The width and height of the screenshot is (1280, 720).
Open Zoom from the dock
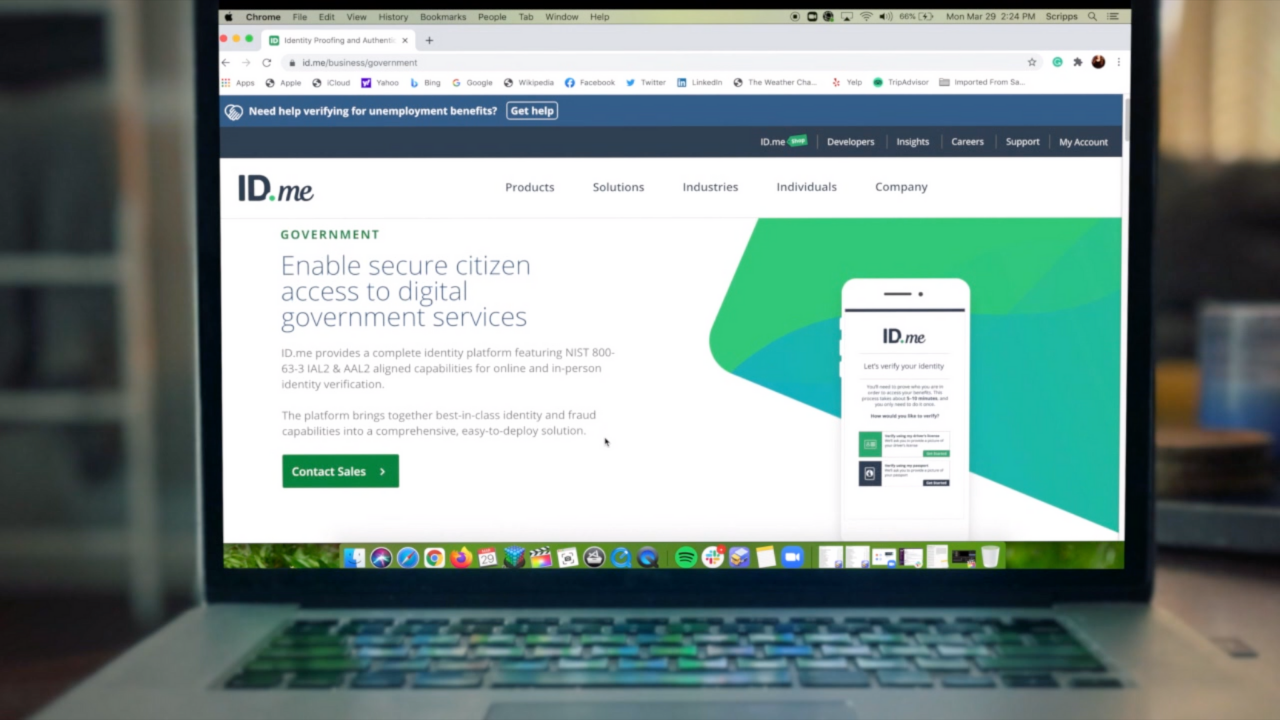(x=792, y=557)
